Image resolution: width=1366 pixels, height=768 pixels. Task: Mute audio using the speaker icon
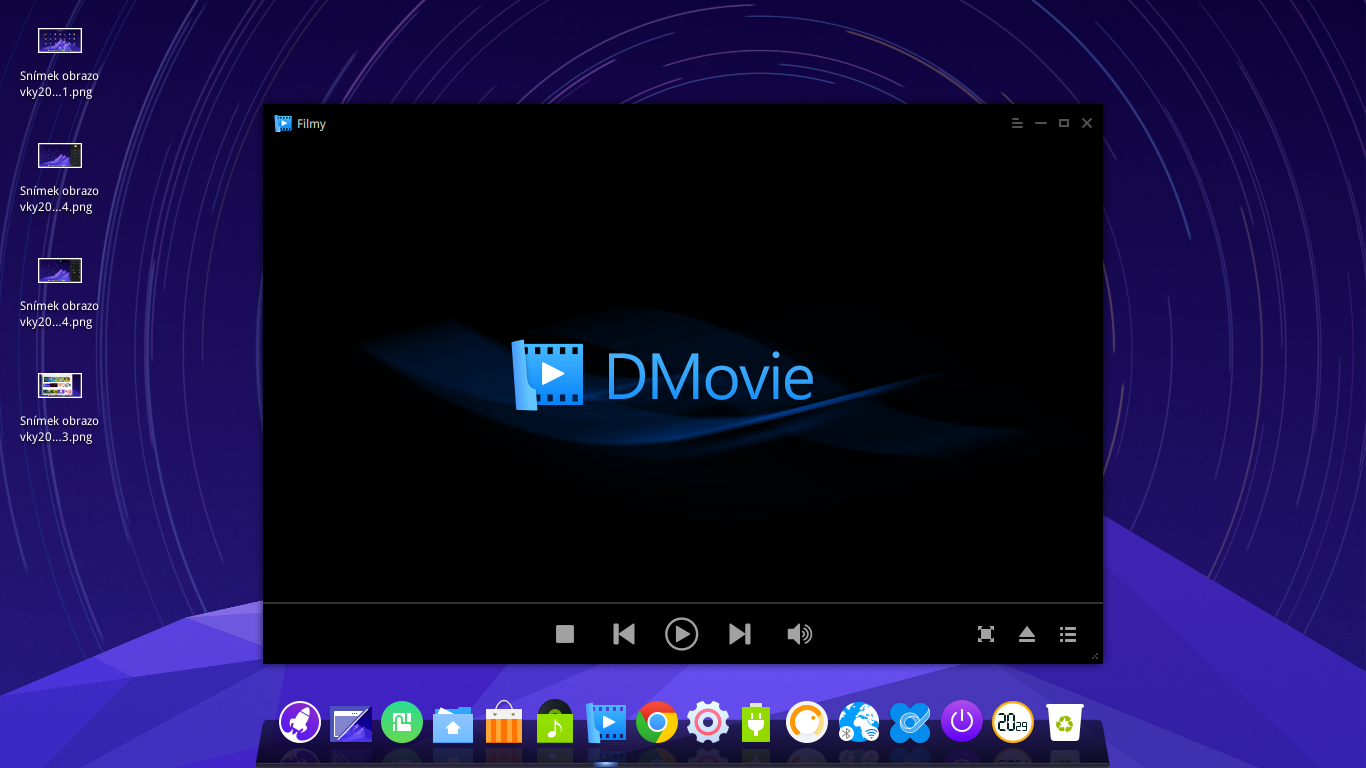point(799,634)
